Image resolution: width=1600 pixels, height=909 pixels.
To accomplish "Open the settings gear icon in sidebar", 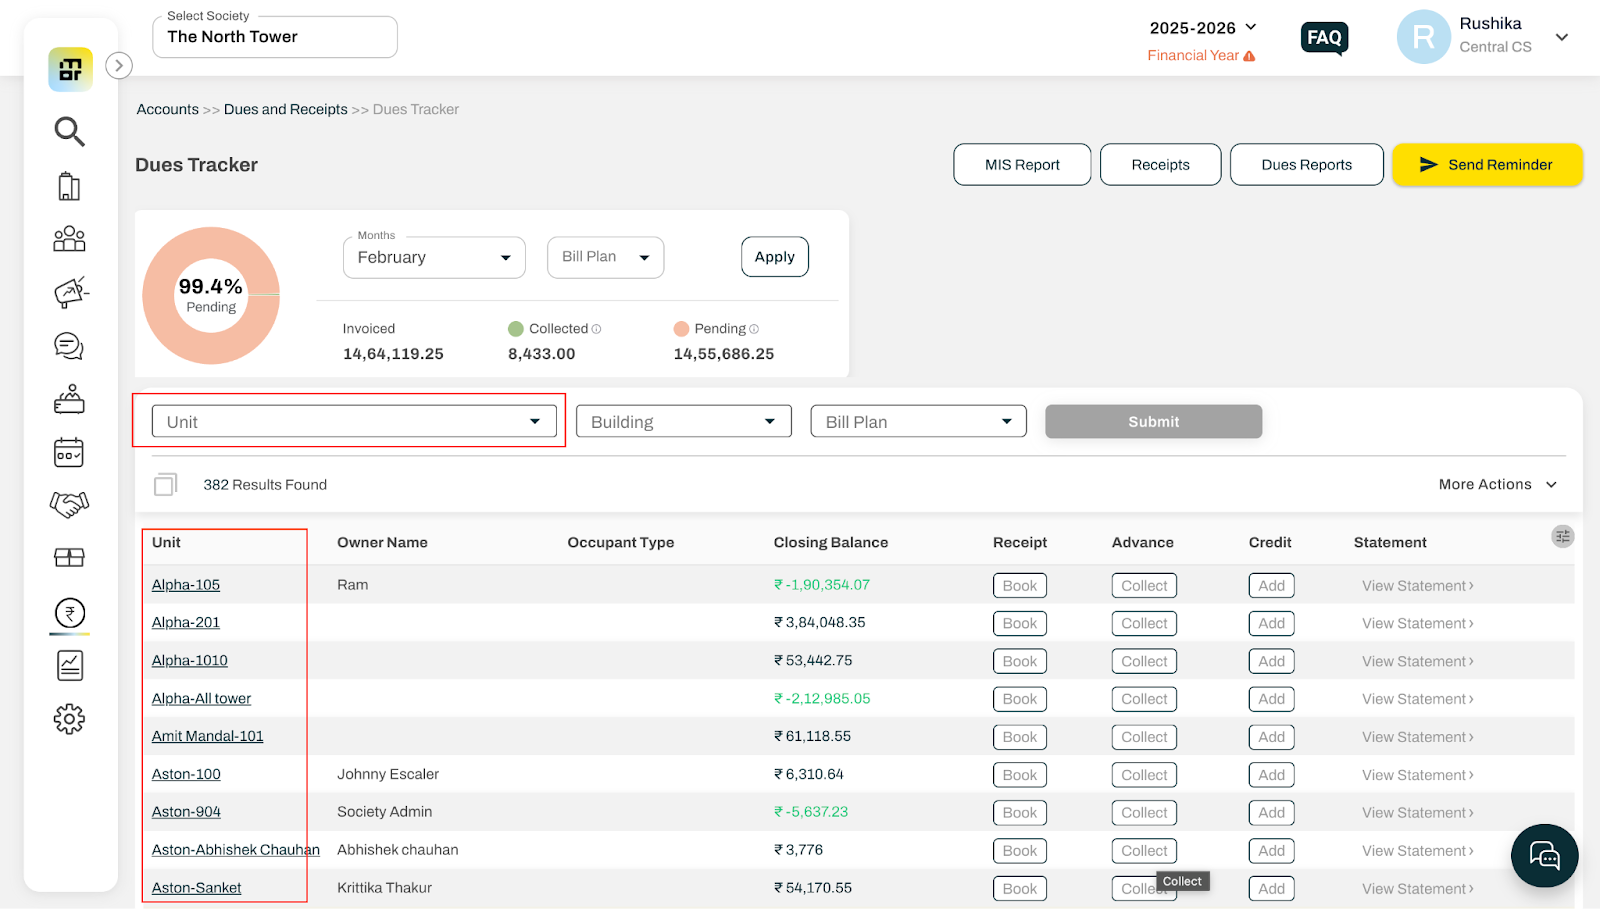I will pos(69,719).
